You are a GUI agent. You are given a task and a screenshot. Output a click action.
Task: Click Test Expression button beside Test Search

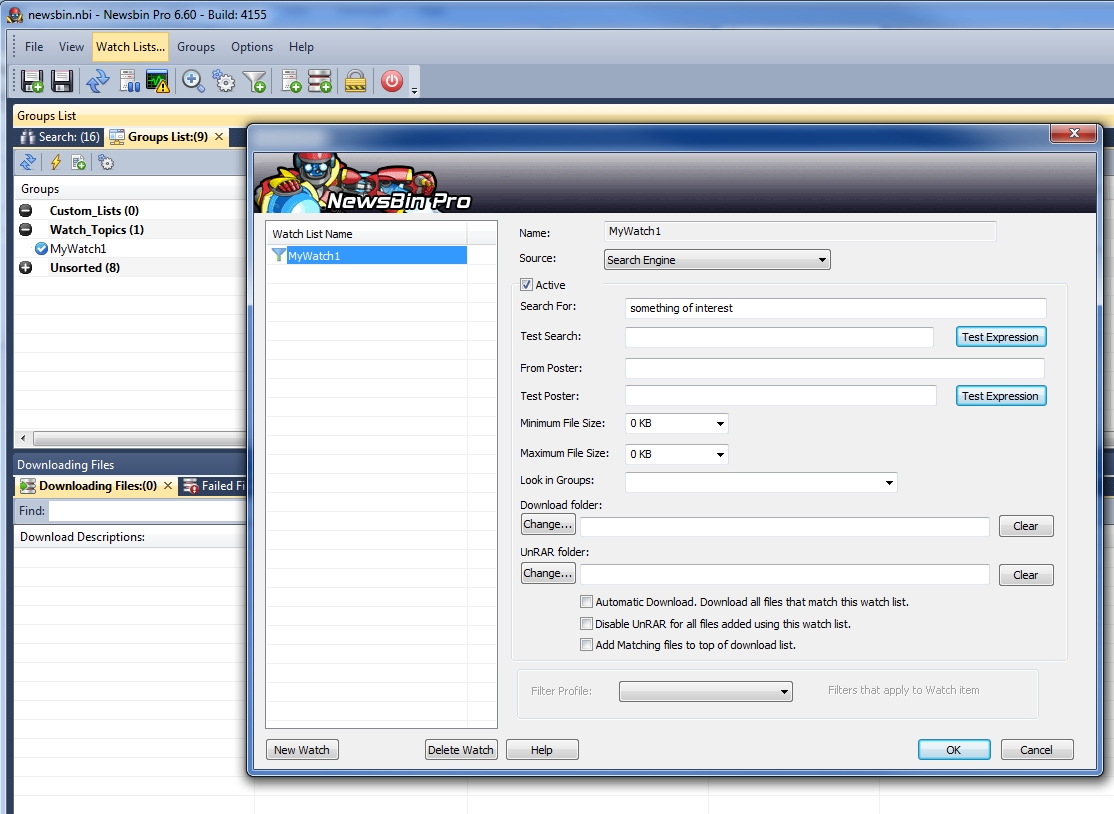(1000, 337)
